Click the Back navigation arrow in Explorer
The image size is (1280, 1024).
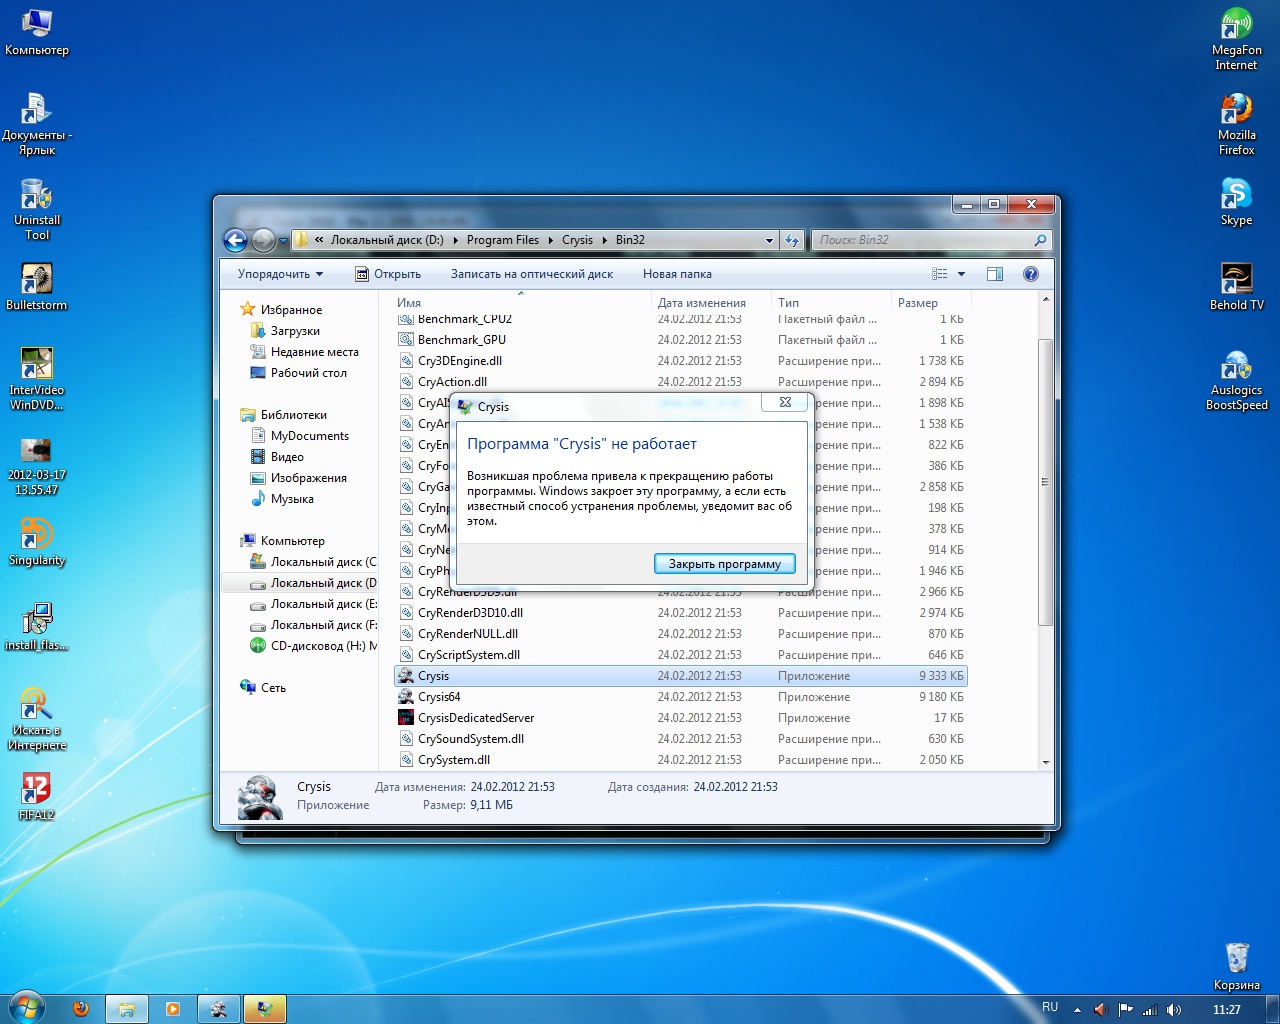point(235,240)
